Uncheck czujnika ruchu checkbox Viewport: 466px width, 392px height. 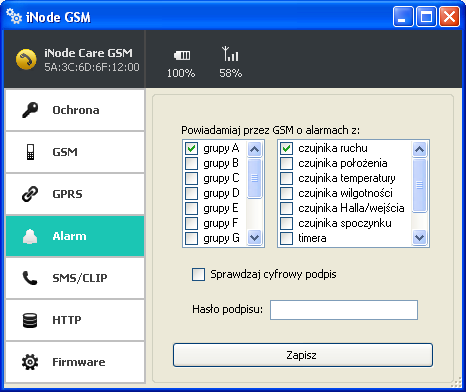point(286,148)
